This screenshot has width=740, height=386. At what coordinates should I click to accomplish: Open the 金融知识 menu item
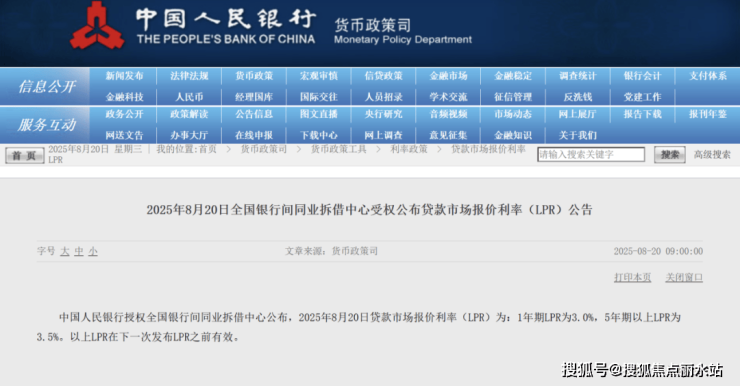tap(513, 135)
